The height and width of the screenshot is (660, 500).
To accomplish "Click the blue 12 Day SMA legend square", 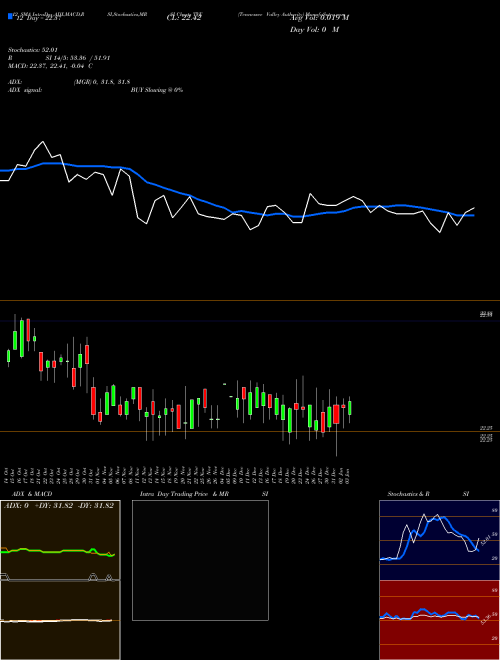I will pos(10,16).
